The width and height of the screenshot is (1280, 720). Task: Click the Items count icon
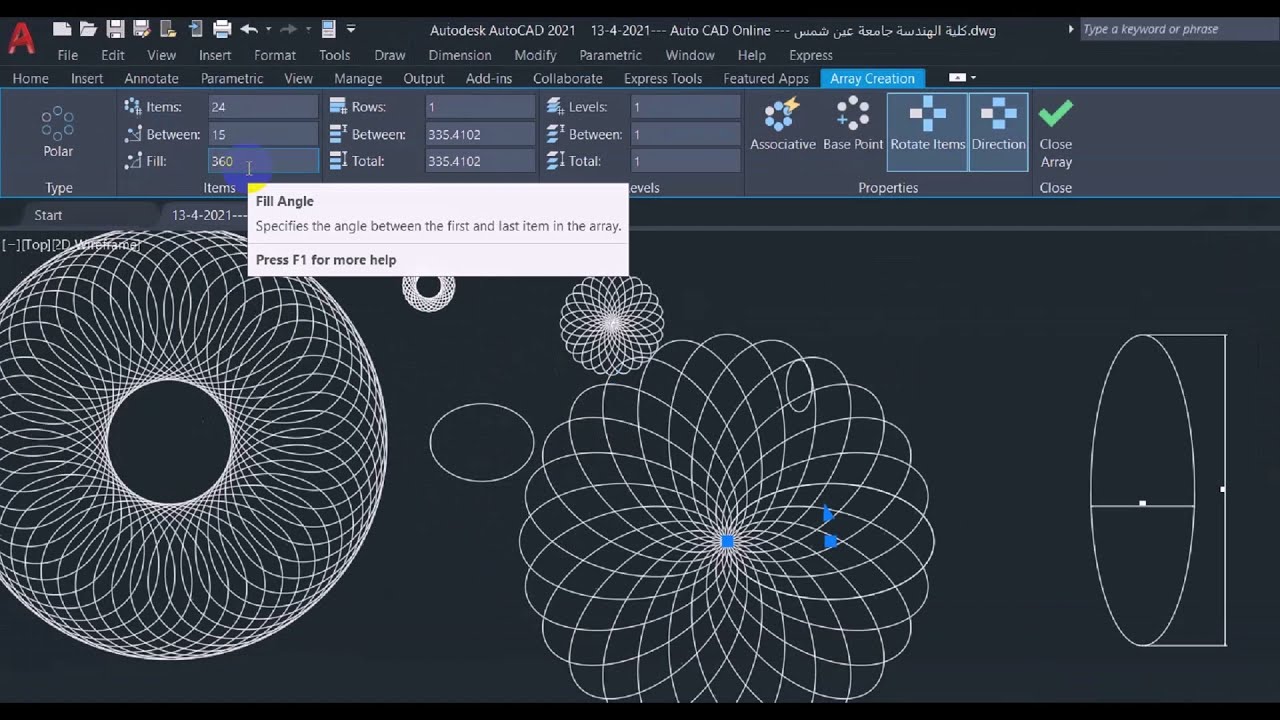click(x=133, y=106)
